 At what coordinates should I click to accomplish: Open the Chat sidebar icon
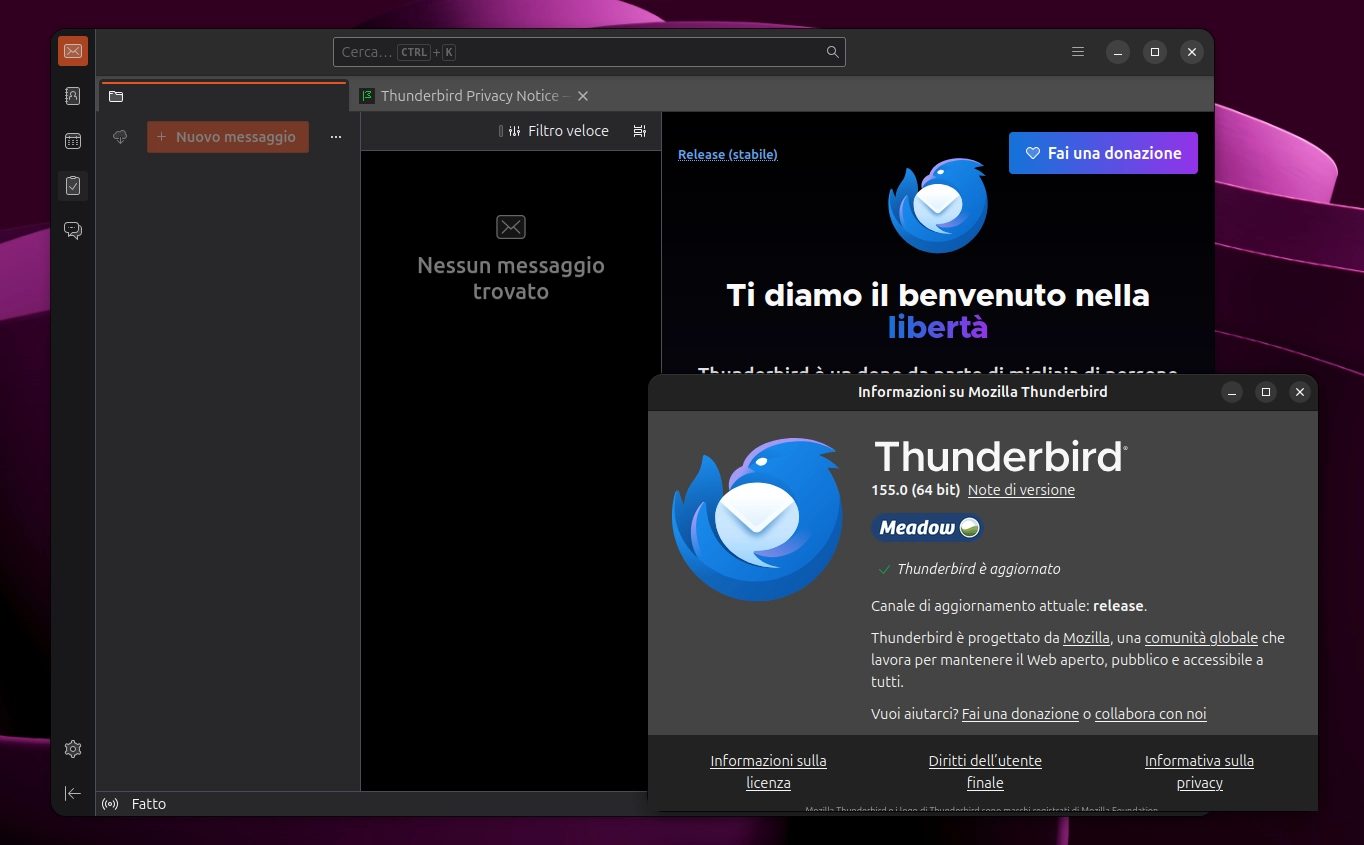[73, 230]
